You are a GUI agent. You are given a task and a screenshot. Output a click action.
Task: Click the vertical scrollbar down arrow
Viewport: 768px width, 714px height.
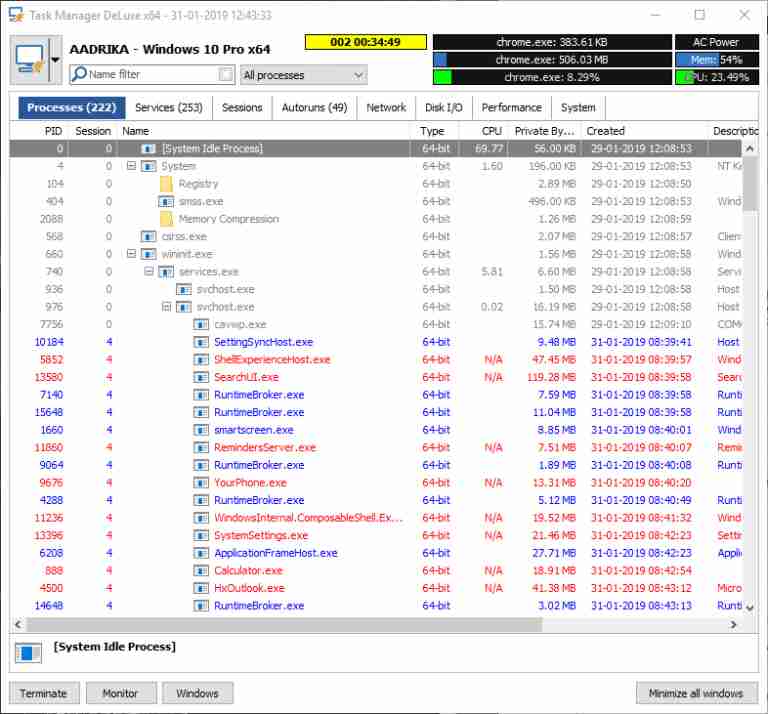pyautogui.click(x=750, y=608)
